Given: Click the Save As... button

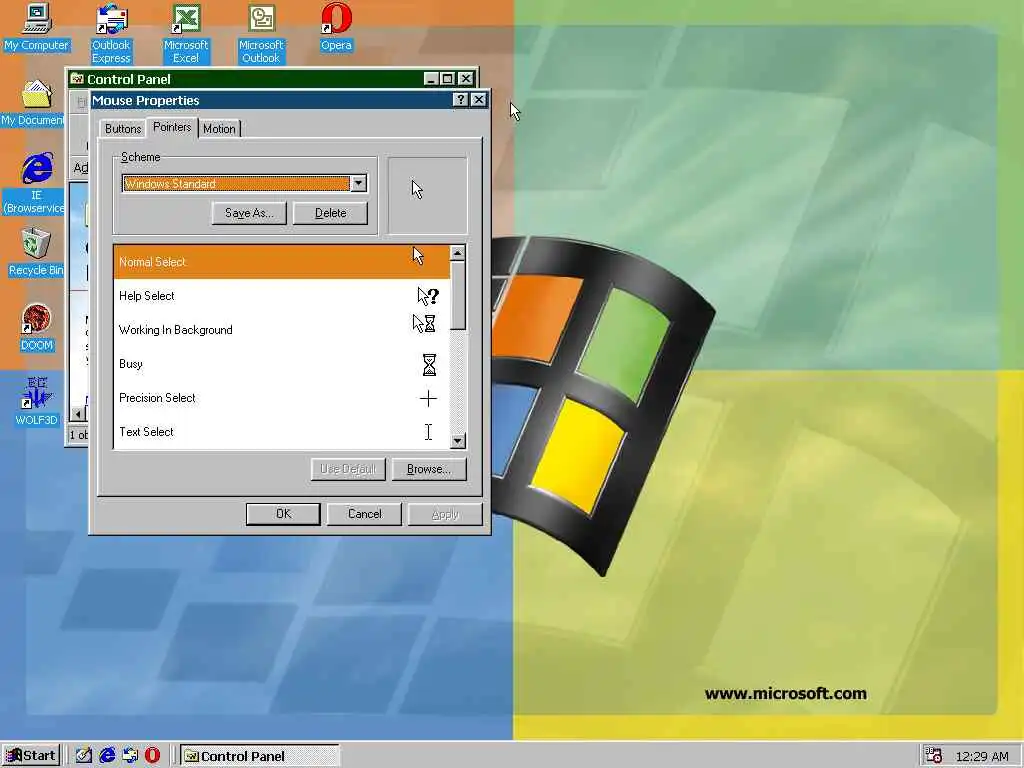Looking at the screenshot, I should [x=249, y=213].
